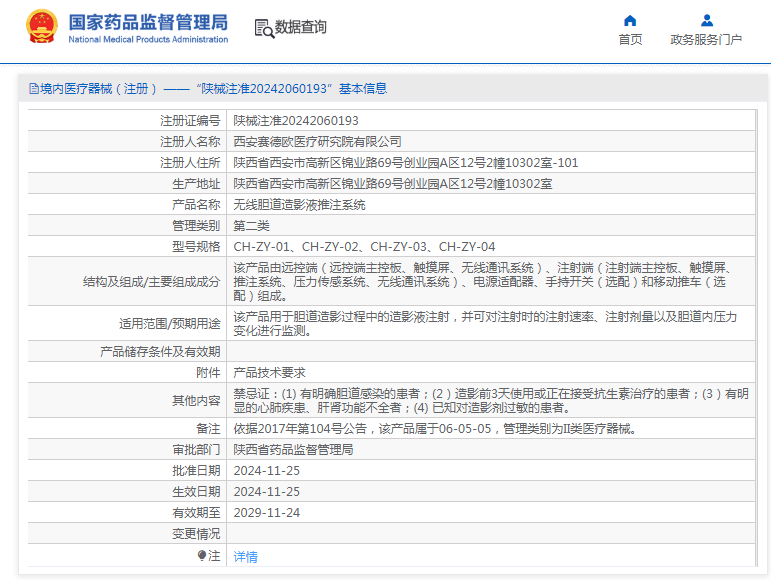This screenshot has height=580, width=771.
Task: Click the 产品技术要求 attachment
Action: pyautogui.click(x=269, y=373)
